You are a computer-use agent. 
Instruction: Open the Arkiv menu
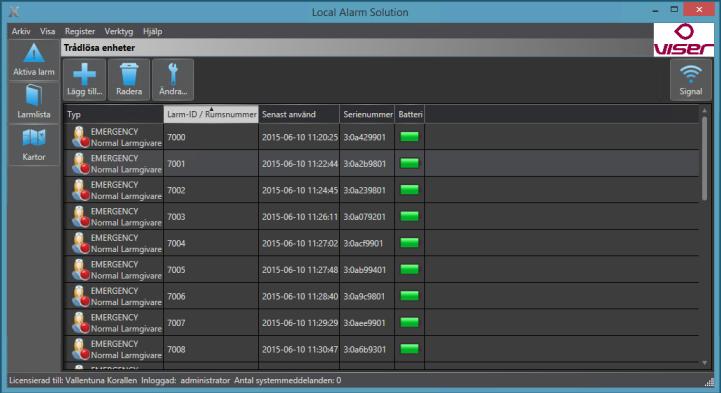pyautogui.click(x=21, y=31)
